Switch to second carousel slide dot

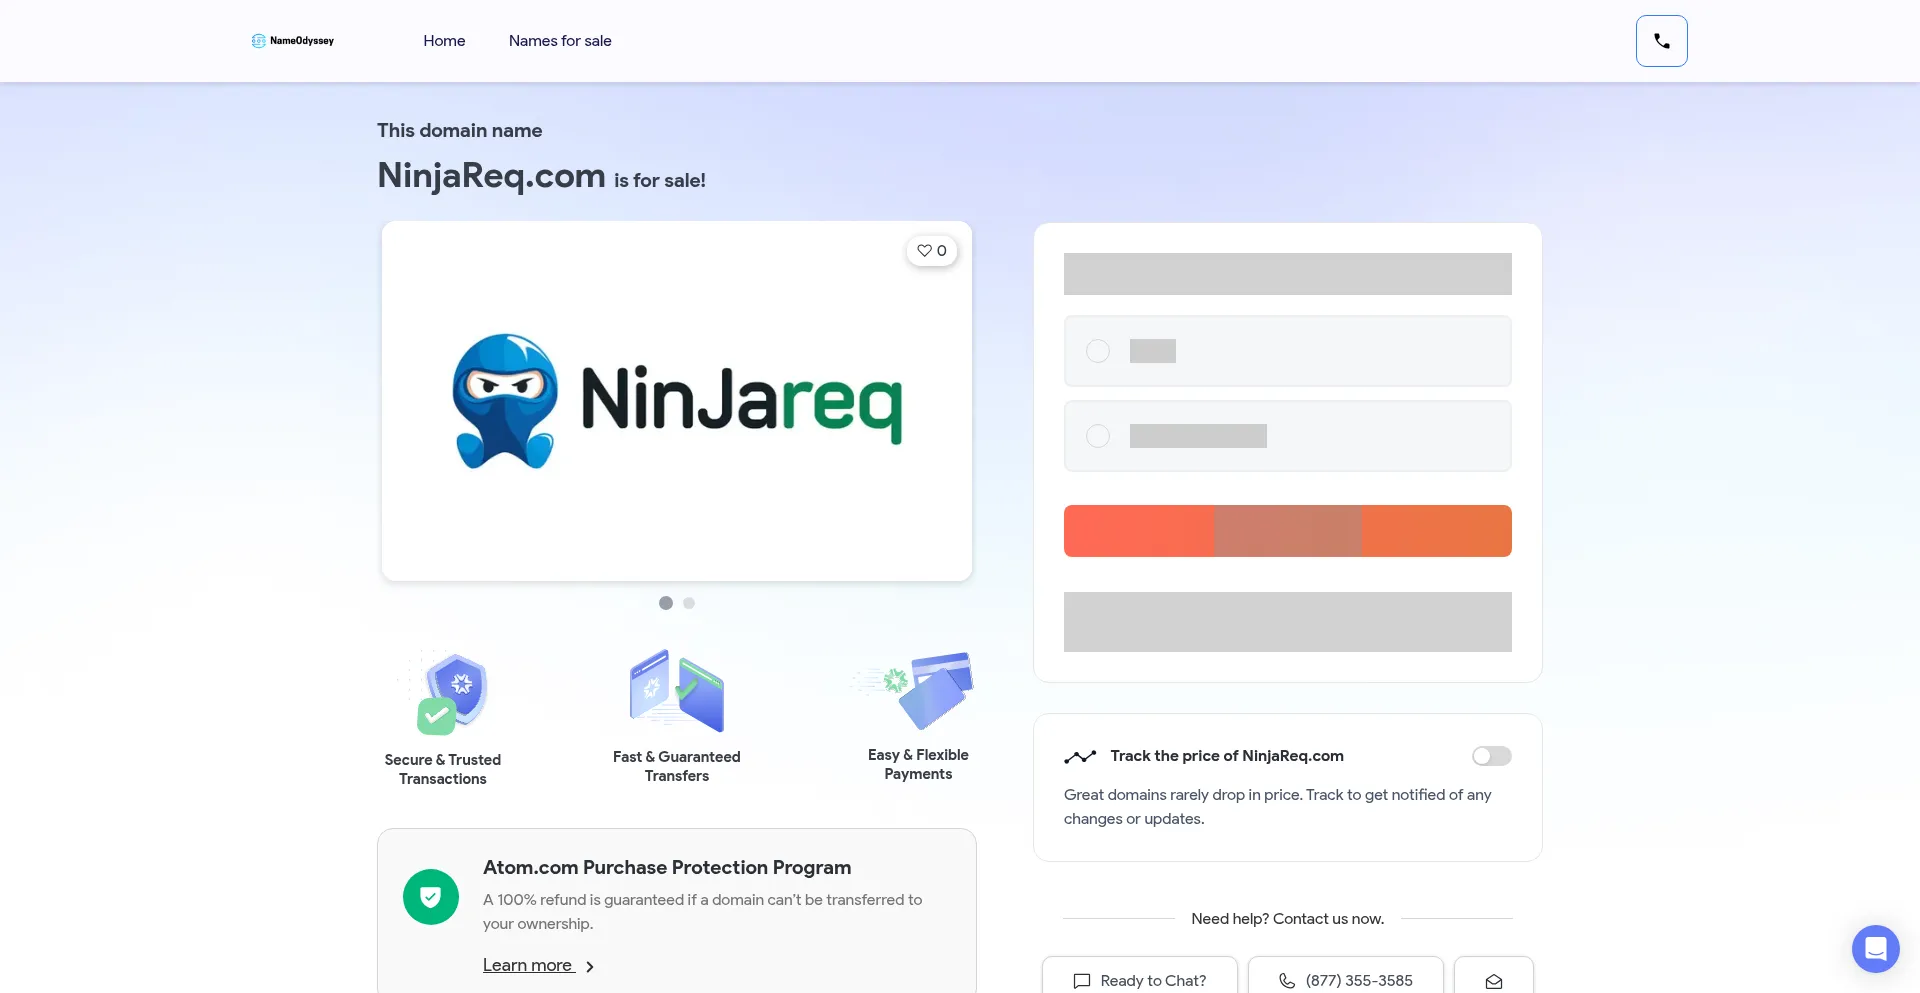689,603
